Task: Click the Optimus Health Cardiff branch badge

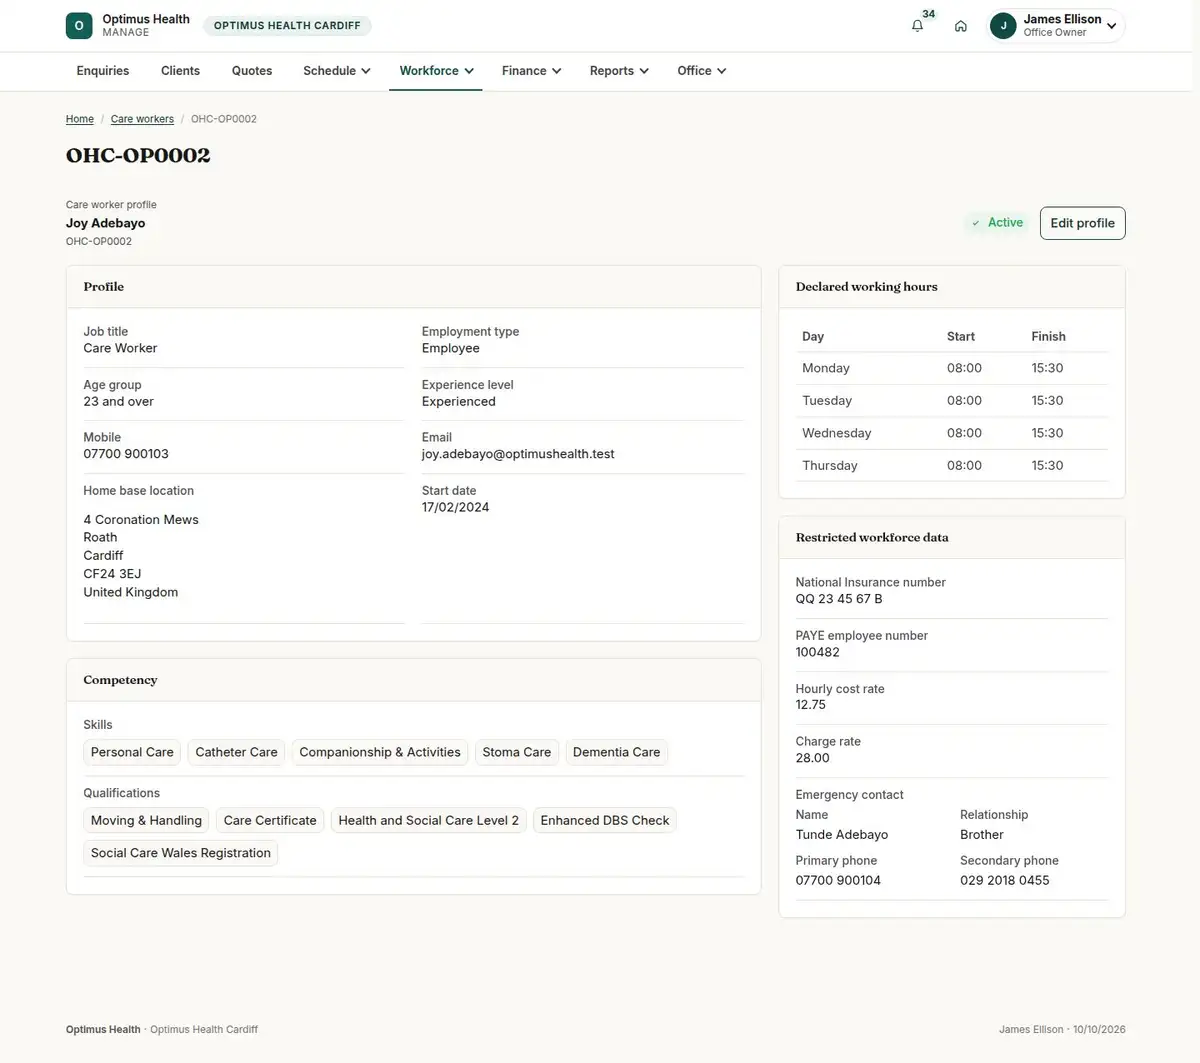Action: click(x=287, y=26)
